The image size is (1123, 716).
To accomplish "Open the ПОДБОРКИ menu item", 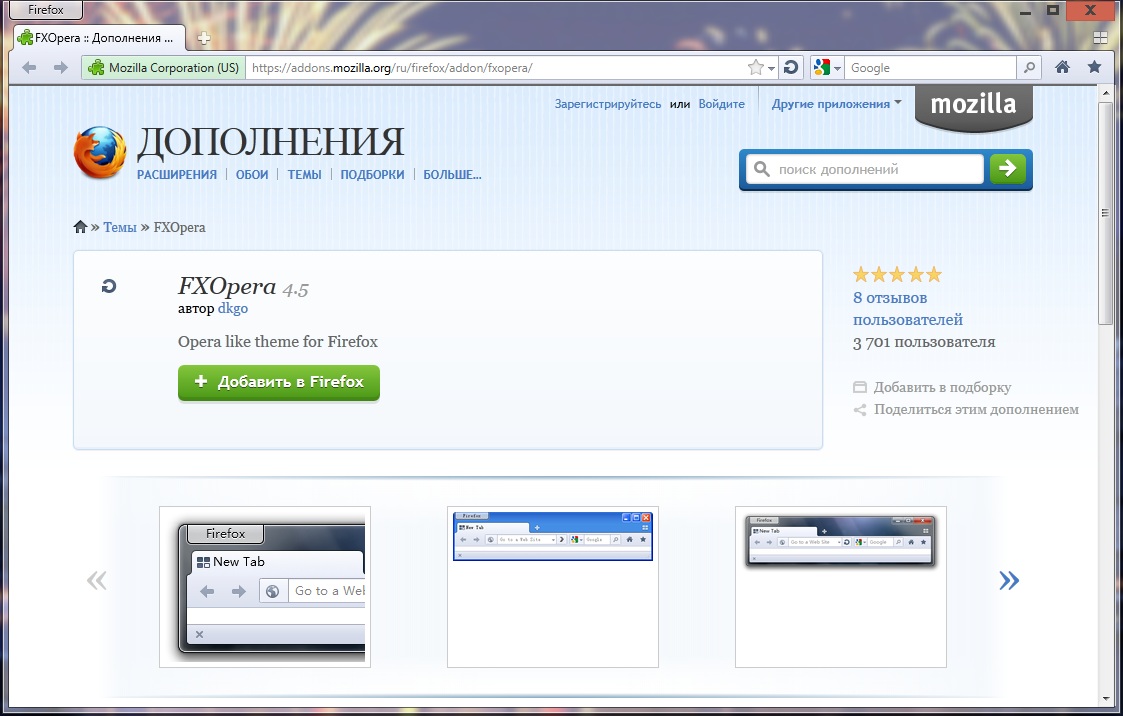I will pos(372,175).
